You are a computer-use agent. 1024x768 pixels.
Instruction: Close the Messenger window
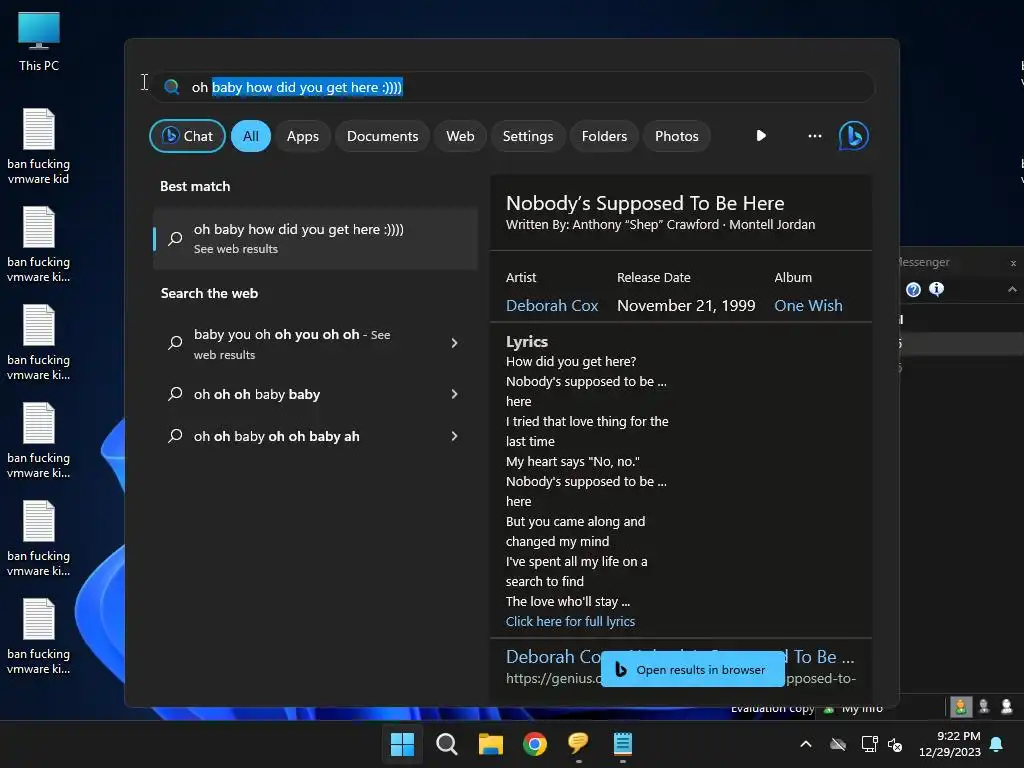(x=1013, y=263)
